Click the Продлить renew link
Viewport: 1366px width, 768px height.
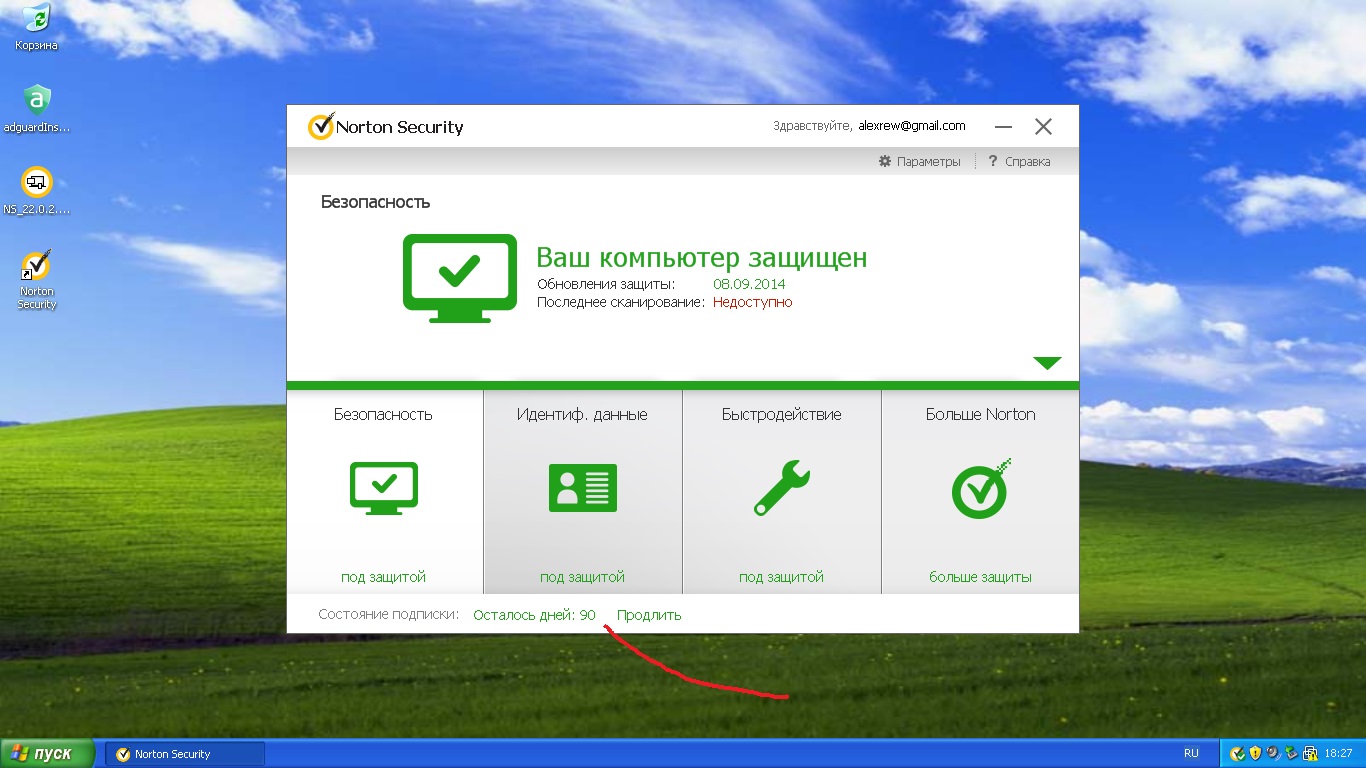[x=649, y=615]
